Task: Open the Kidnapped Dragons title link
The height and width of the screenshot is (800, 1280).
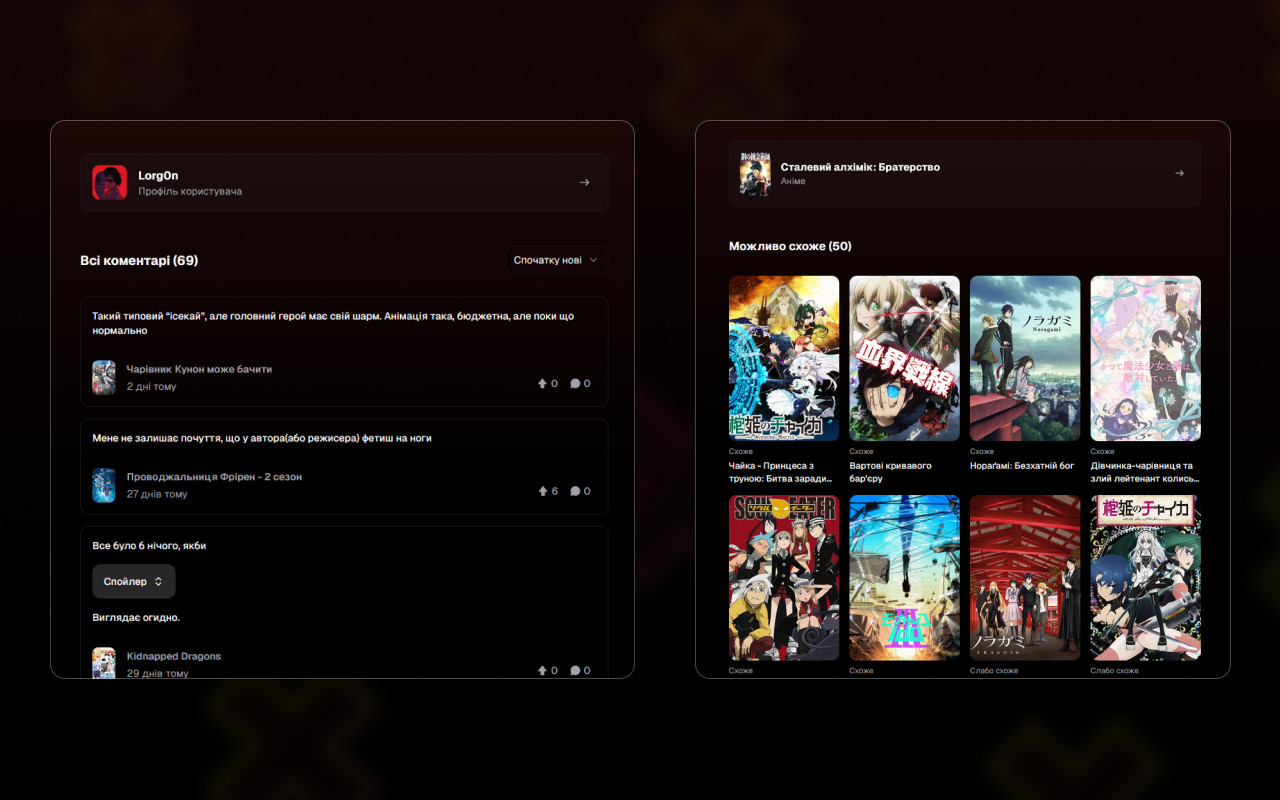Action: pyautogui.click(x=174, y=656)
